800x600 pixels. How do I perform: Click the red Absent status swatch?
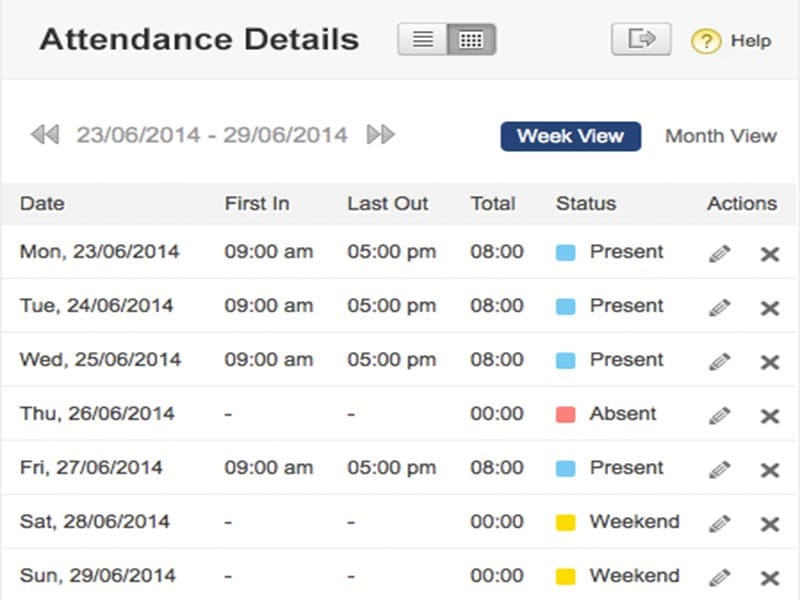click(x=566, y=414)
